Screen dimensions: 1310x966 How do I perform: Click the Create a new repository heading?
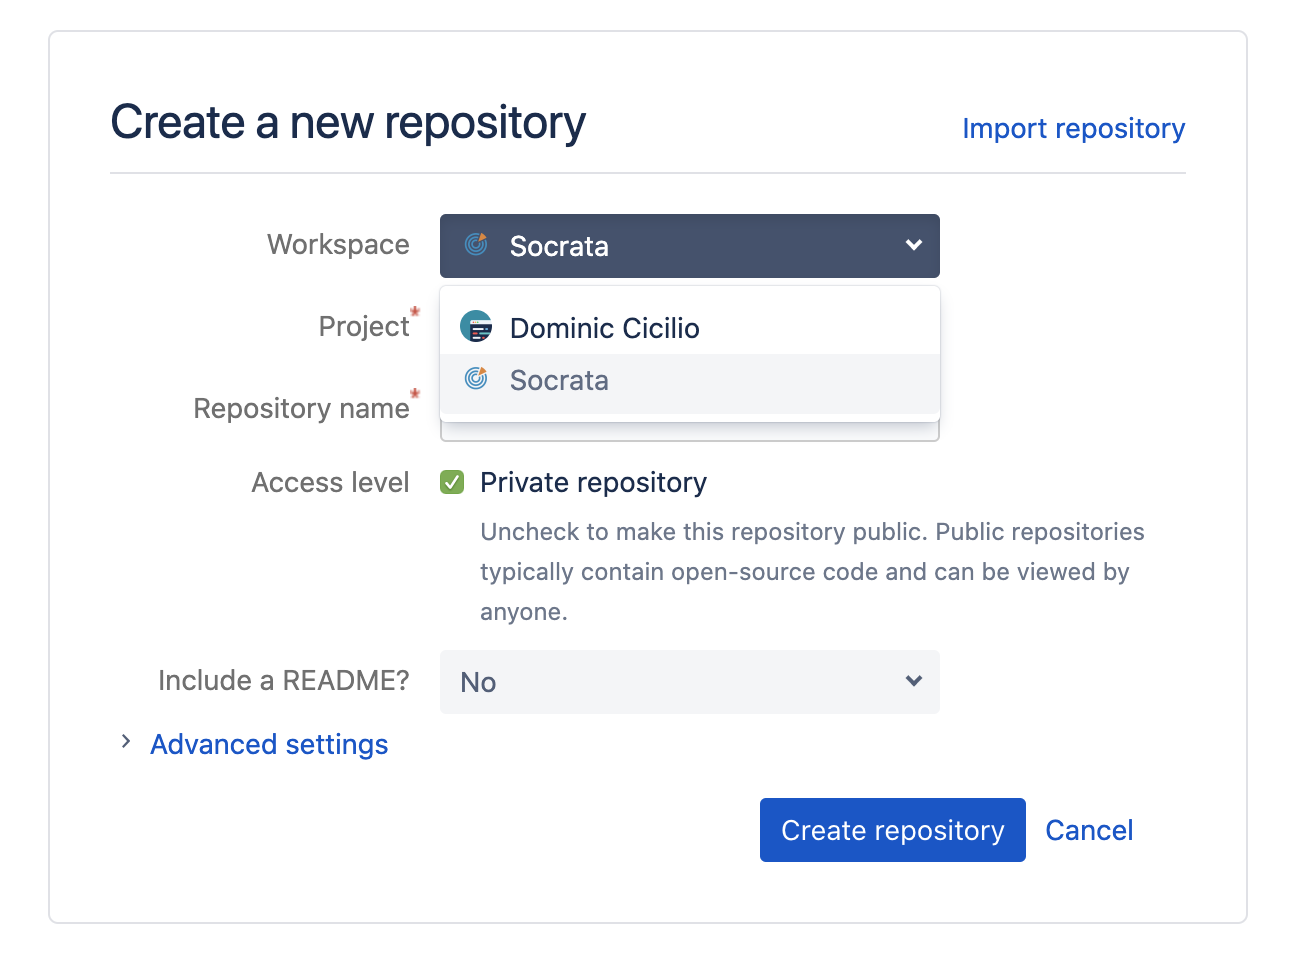tap(348, 123)
